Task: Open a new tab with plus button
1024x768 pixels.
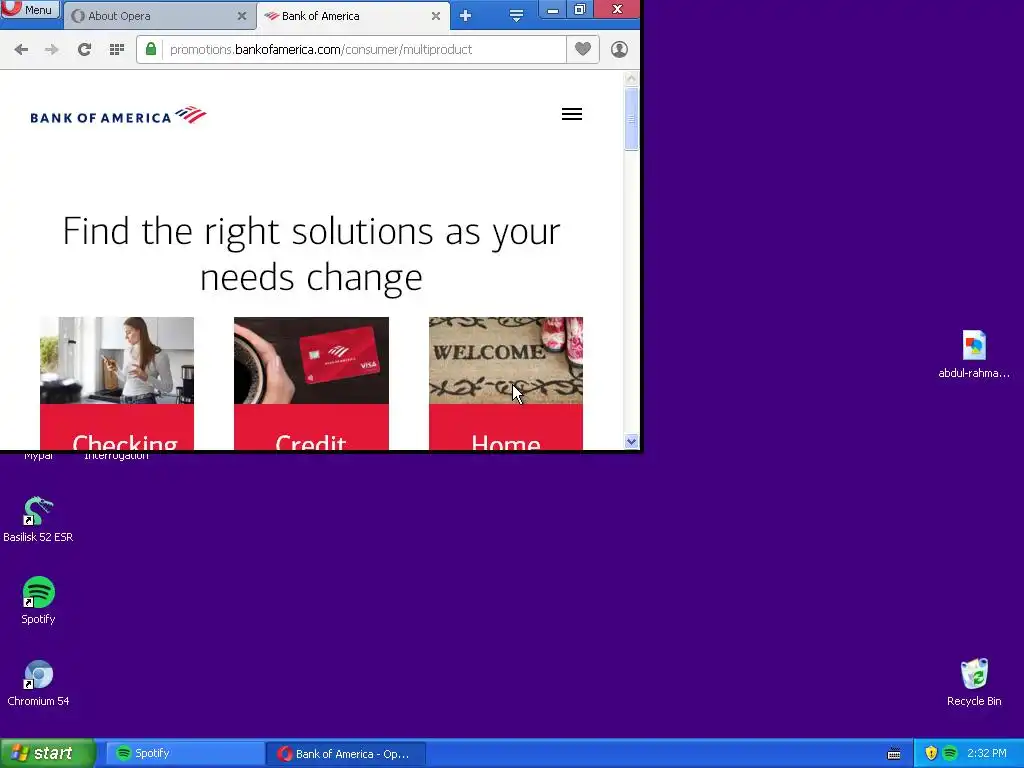Action: (465, 16)
